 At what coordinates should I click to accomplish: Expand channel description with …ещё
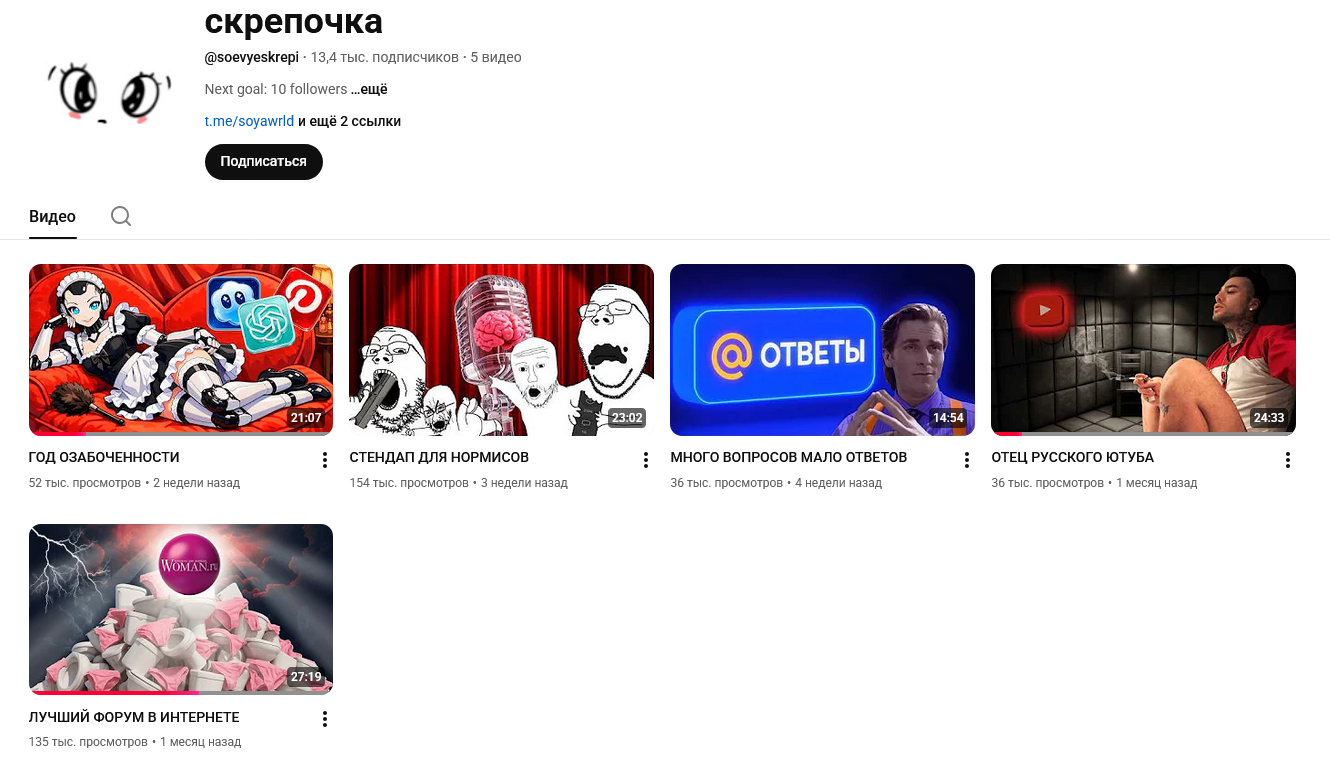[369, 89]
